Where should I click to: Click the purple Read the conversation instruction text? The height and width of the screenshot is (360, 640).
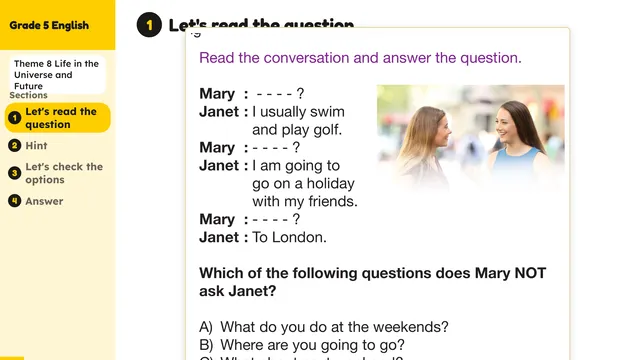(x=360, y=58)
